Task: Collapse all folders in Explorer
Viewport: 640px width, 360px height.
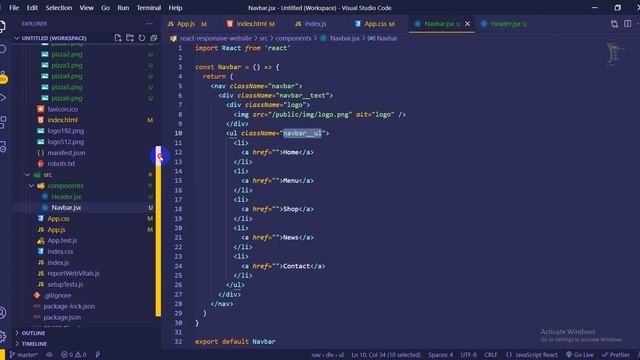Action: 153,38
